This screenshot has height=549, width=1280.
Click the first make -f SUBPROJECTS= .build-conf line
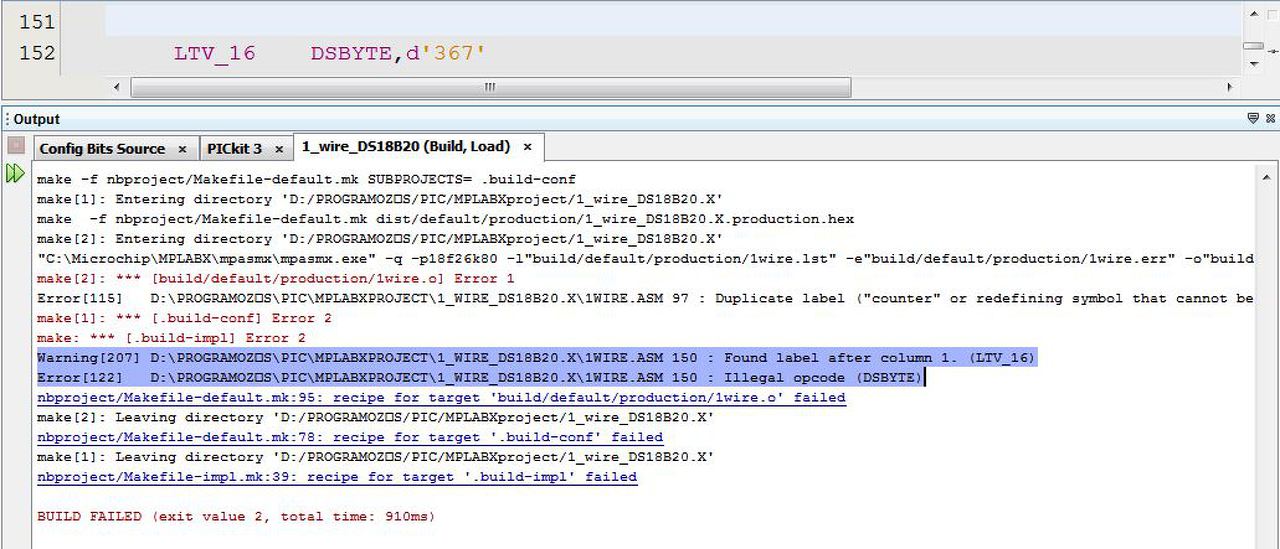[x=306, y=180]
